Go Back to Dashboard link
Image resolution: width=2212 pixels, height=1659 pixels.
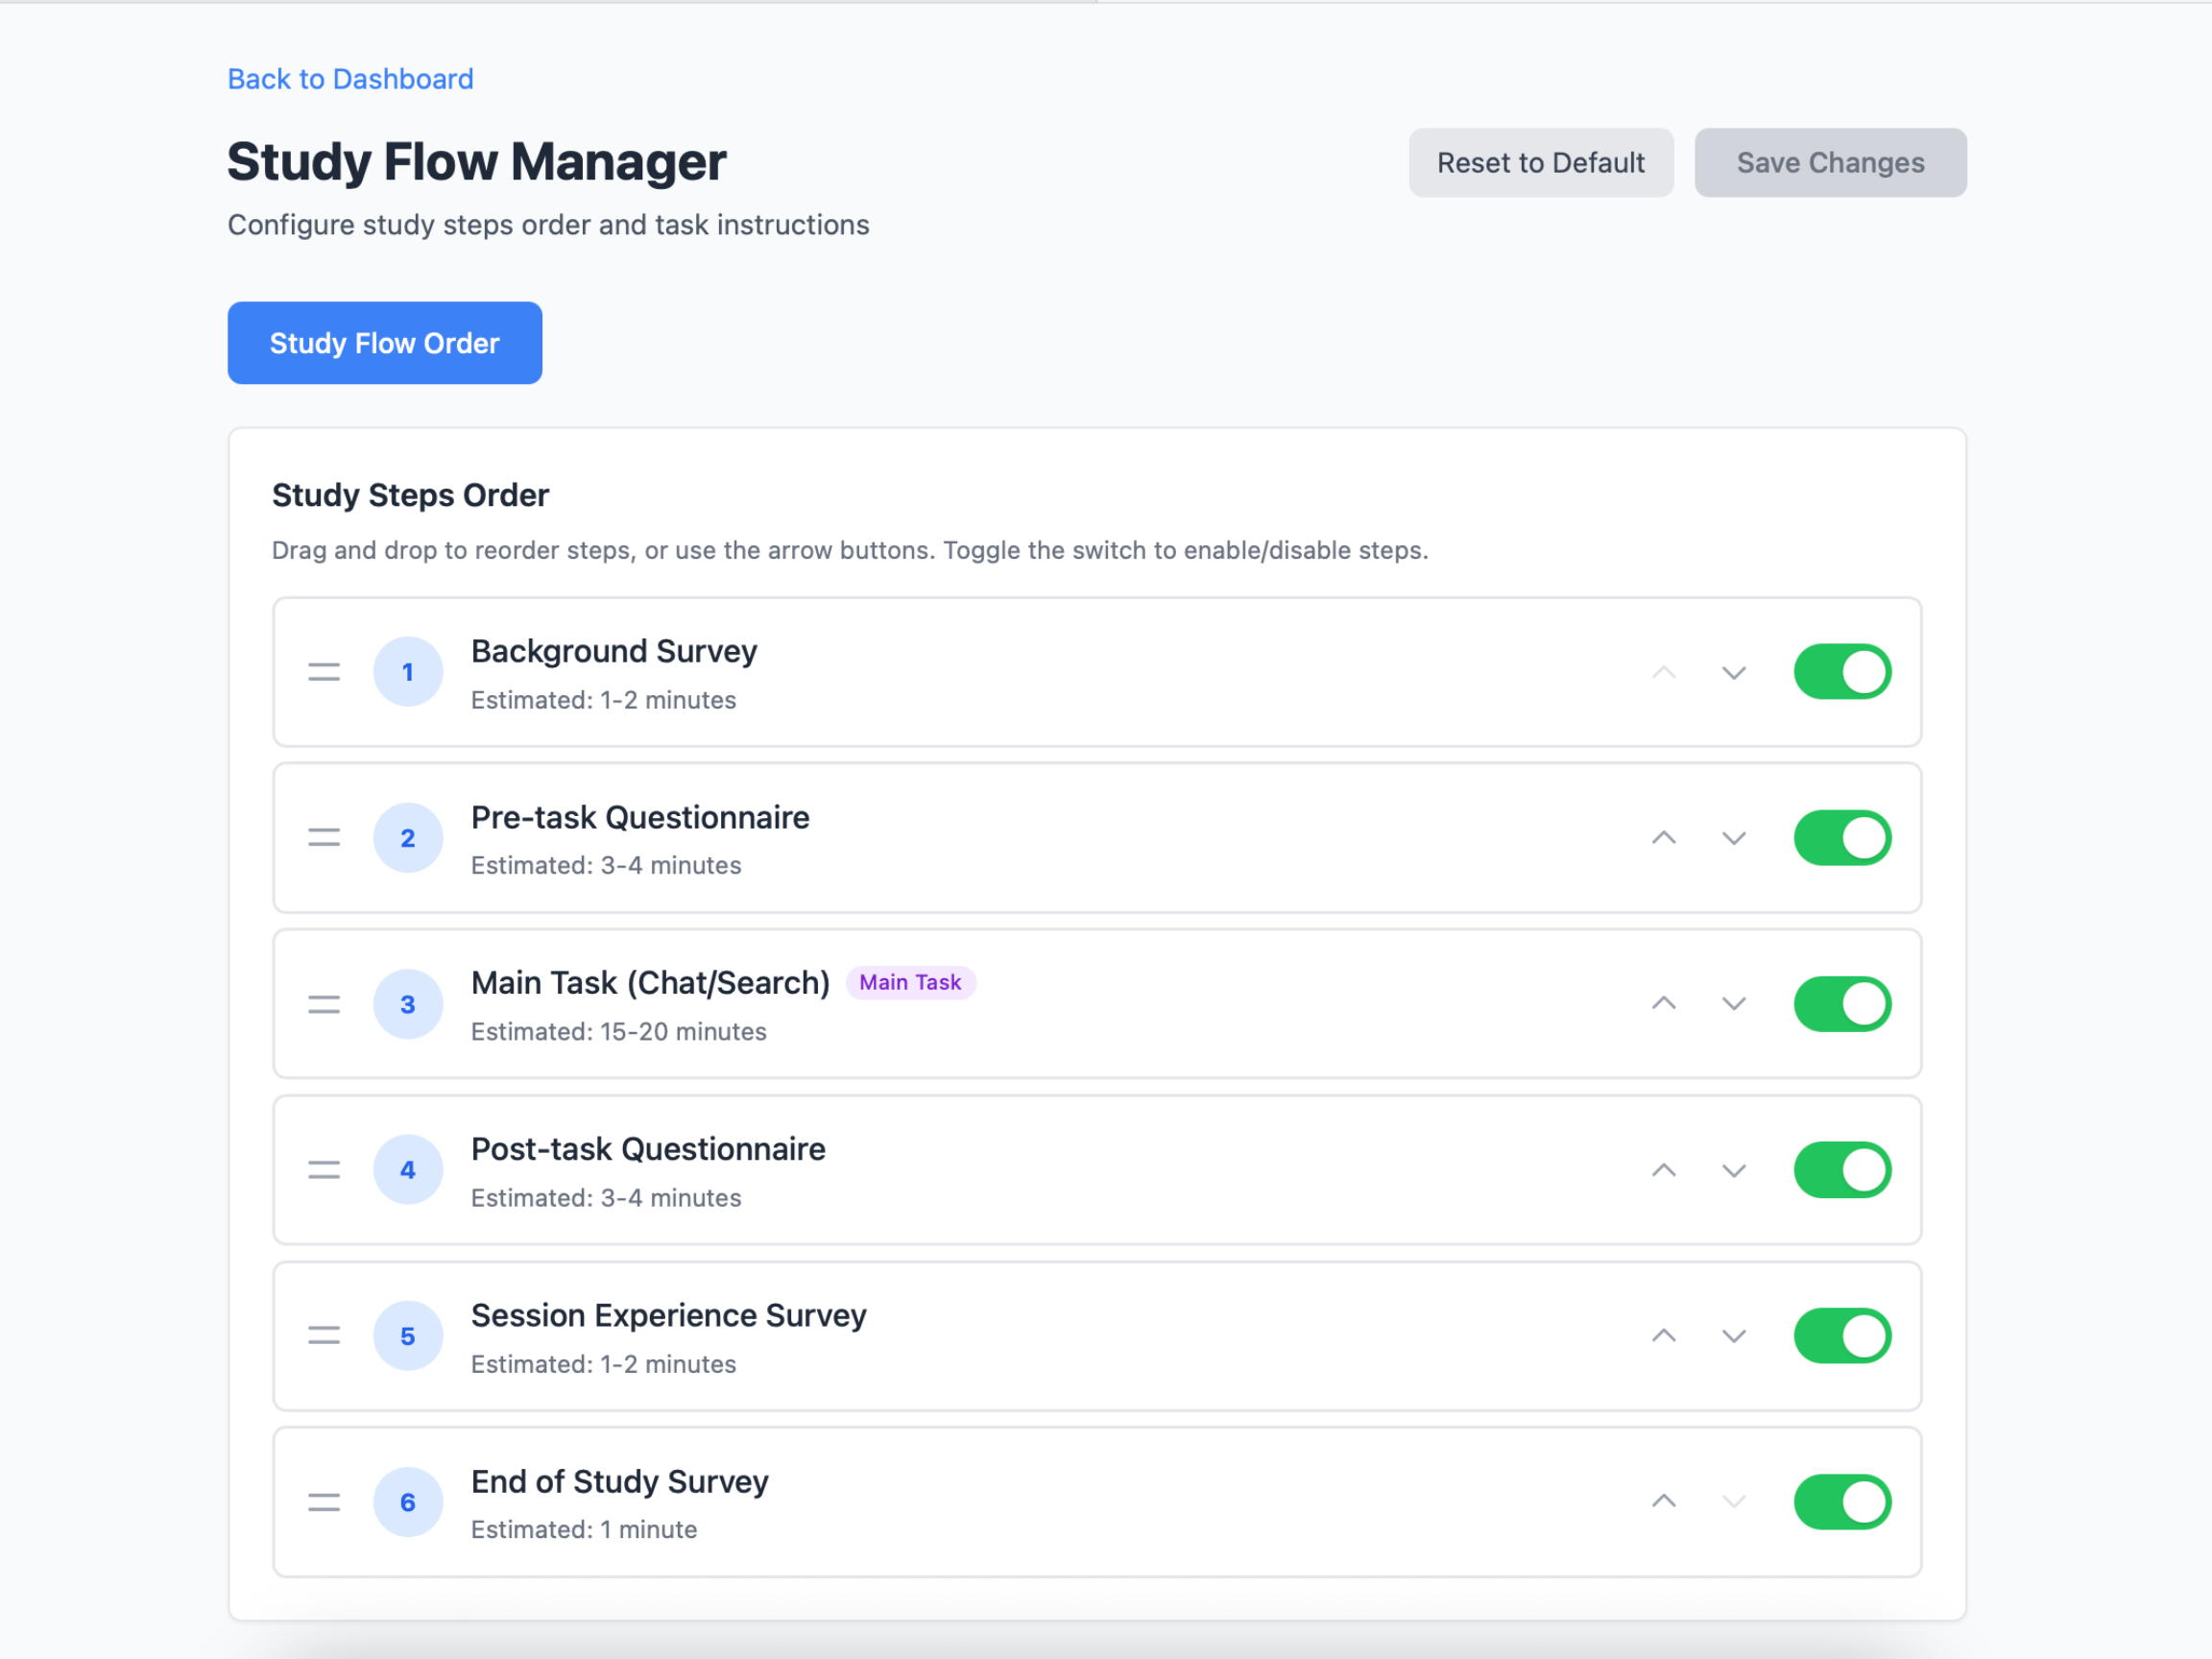(351, 79)
